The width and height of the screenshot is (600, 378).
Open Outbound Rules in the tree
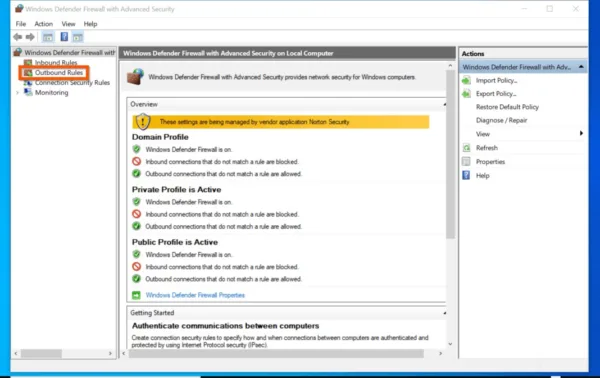pyautogui.click(x=59, y=72)
